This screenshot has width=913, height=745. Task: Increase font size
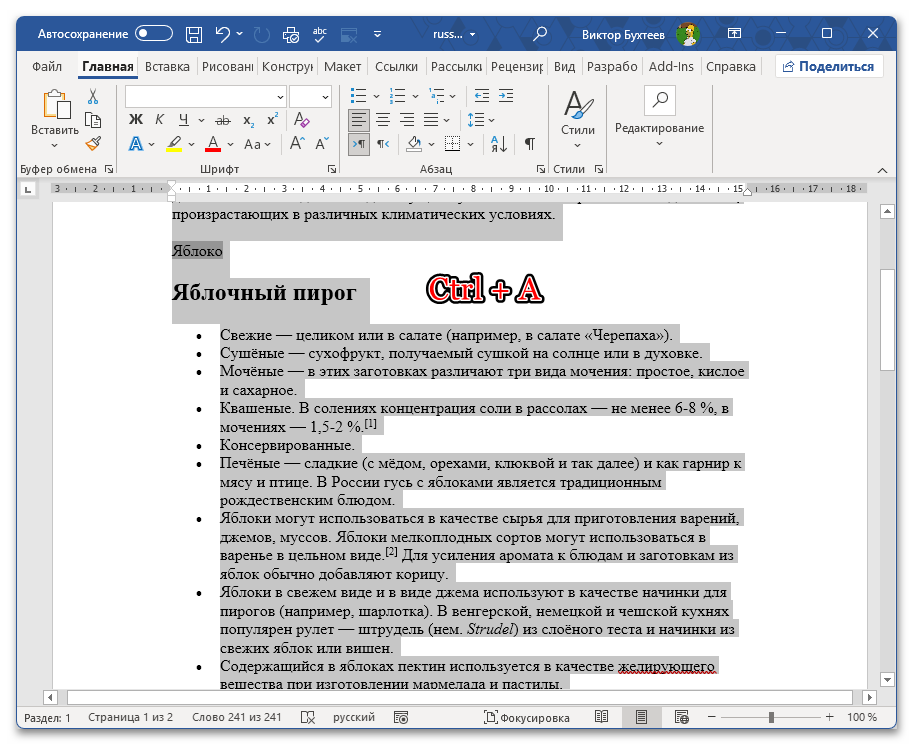297,143
